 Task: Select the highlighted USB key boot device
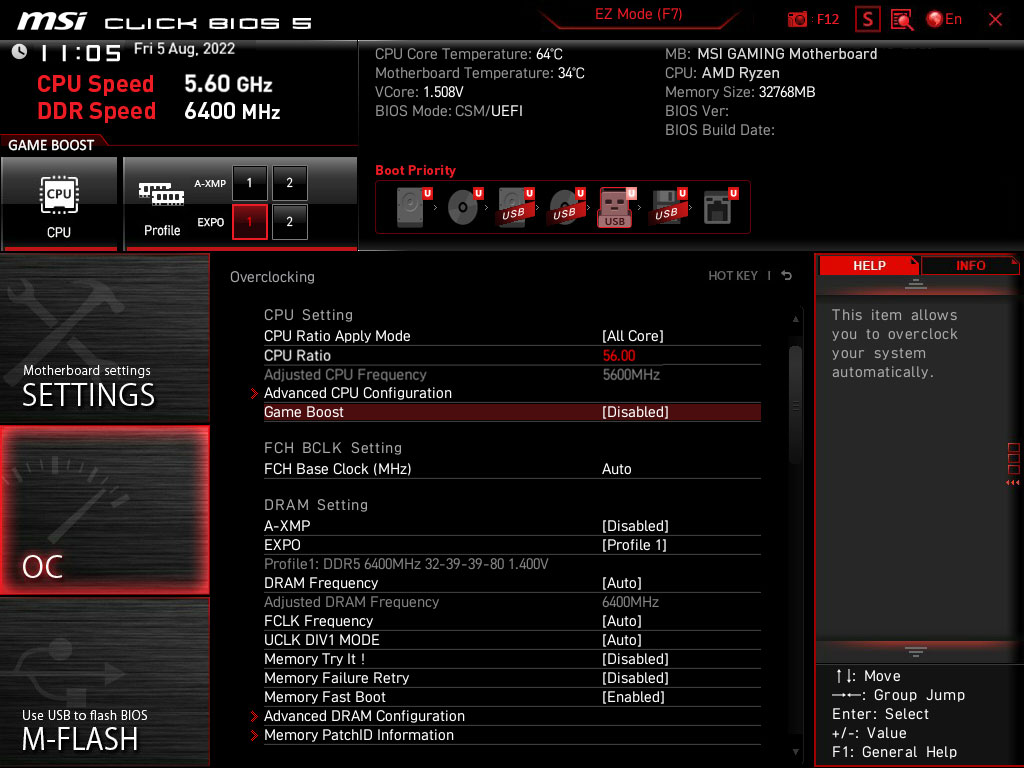click(615, 207)
